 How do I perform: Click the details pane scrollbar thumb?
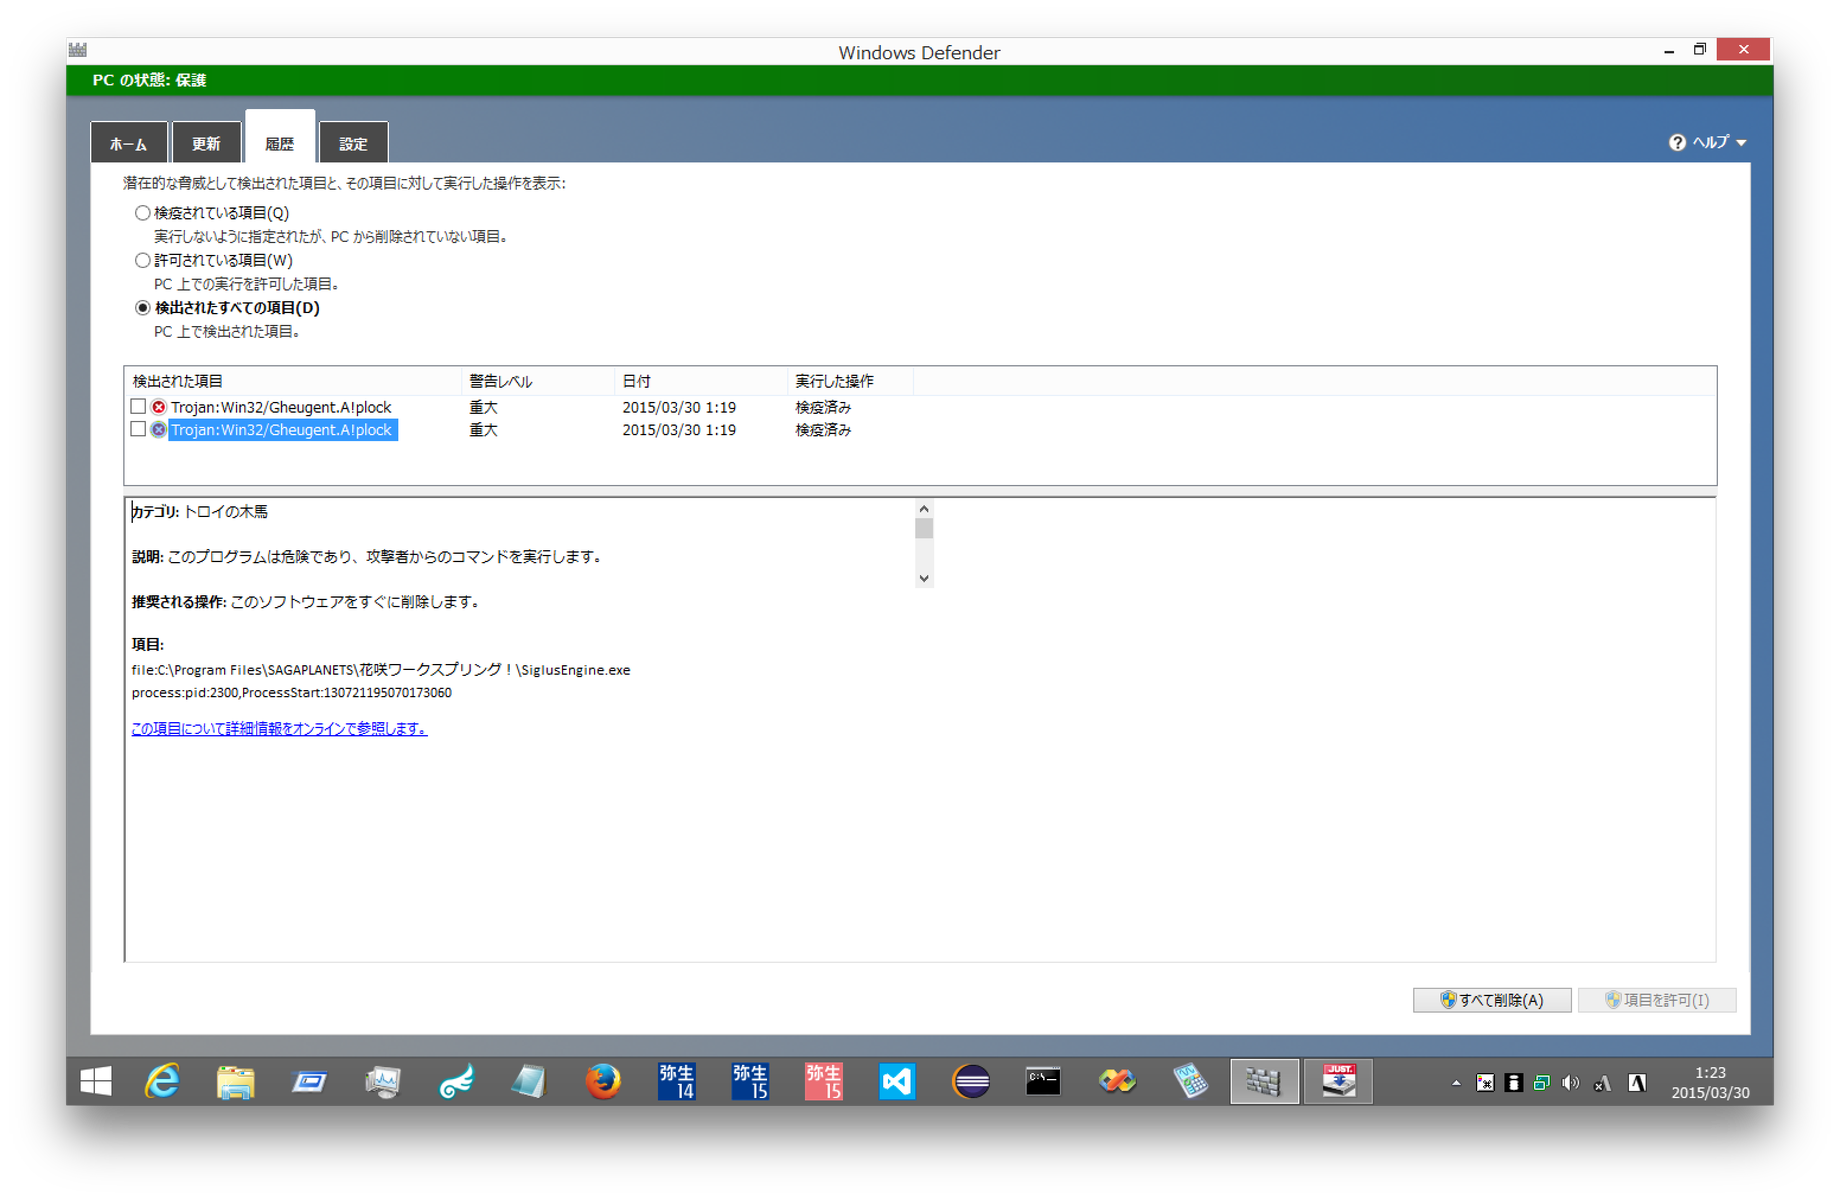click(x=924, y=528)
